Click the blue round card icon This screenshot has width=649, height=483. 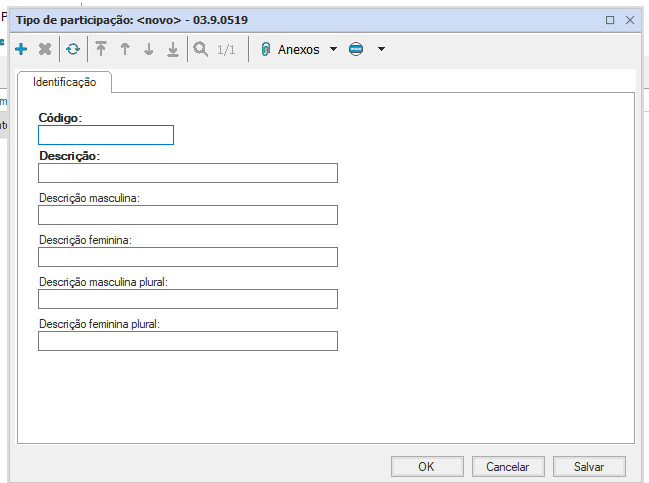coord(356,49)
